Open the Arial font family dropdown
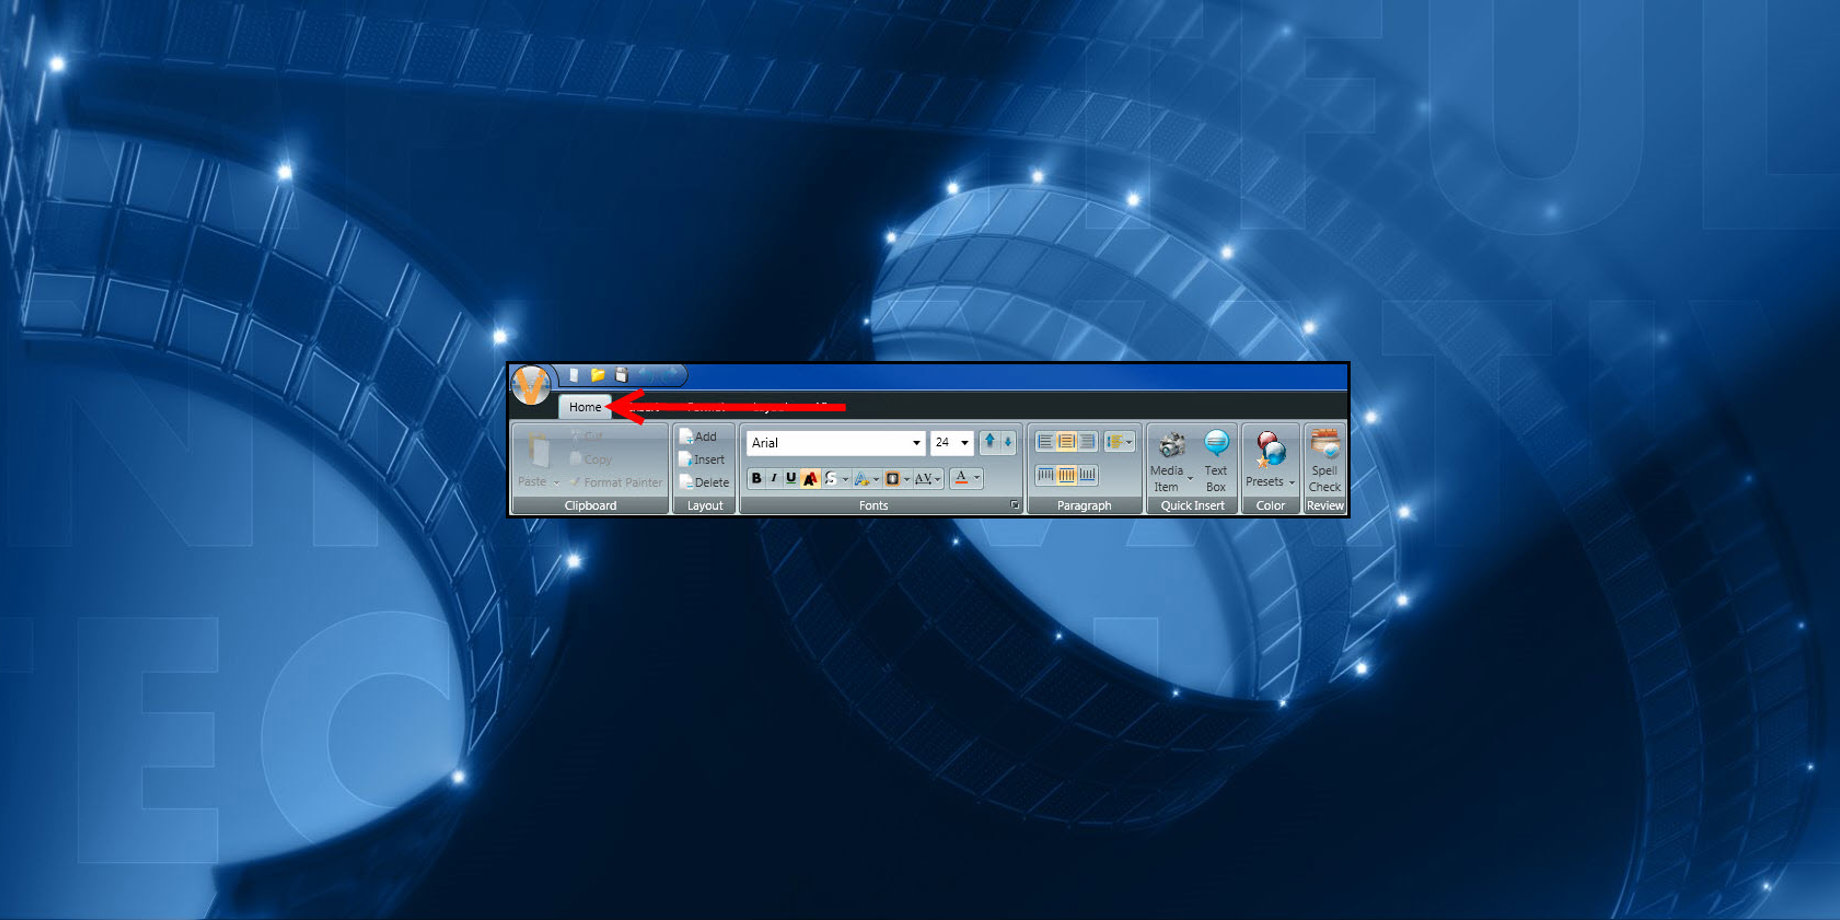Image resolution: width=1840 pixels, height=920 pixels. [916, 442]
